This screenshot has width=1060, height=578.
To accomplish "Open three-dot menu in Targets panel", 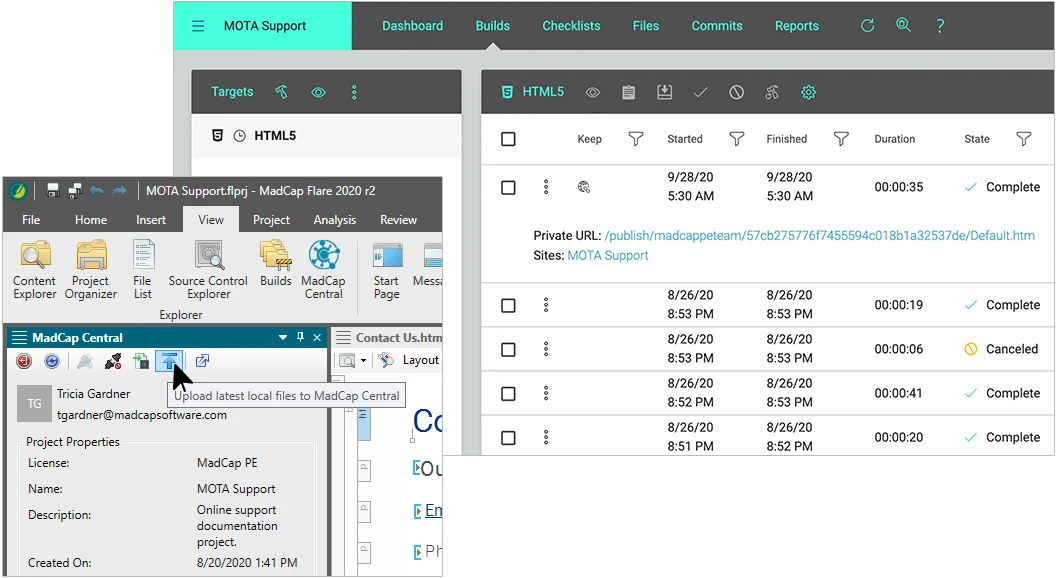I will click(x=354, y=92).
